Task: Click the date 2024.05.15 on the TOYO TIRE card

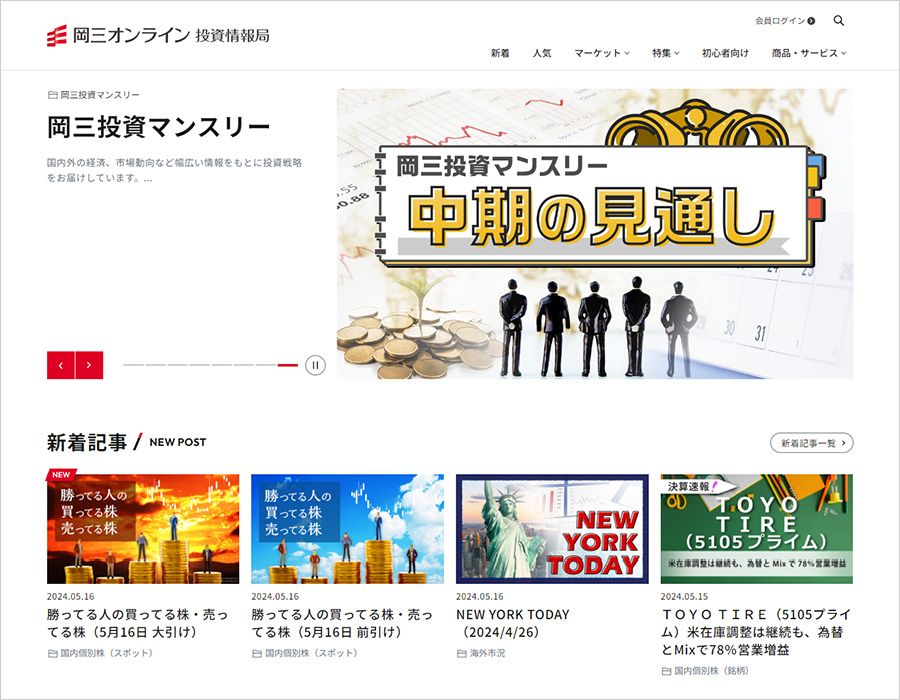Action: [x=684, y=597]
